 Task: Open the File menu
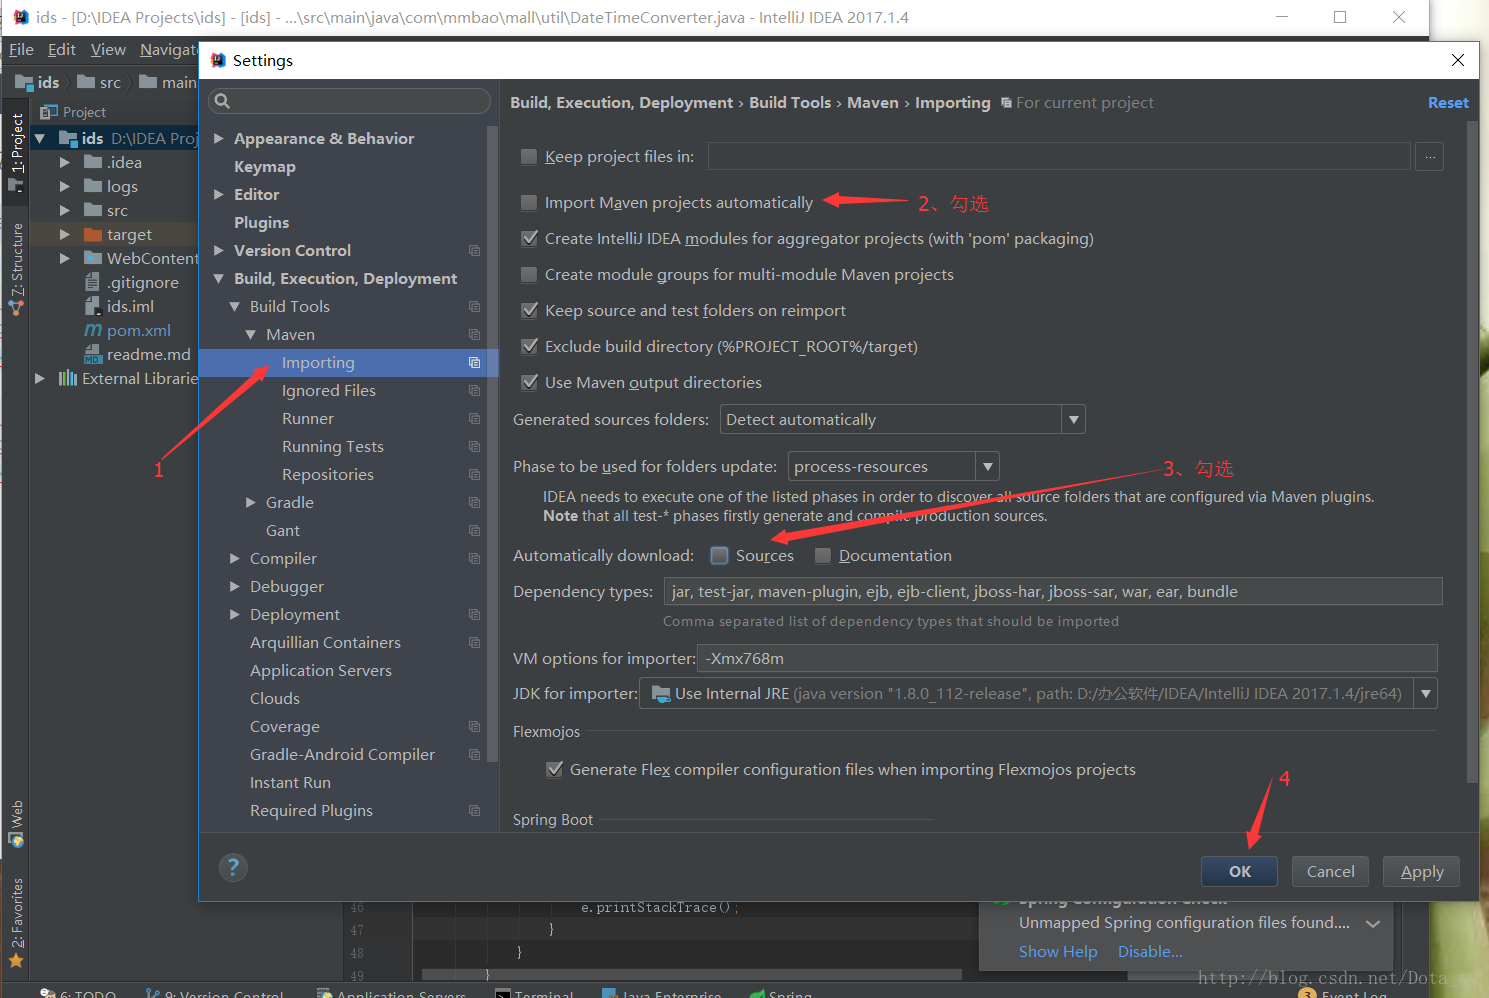click(22, 49)
